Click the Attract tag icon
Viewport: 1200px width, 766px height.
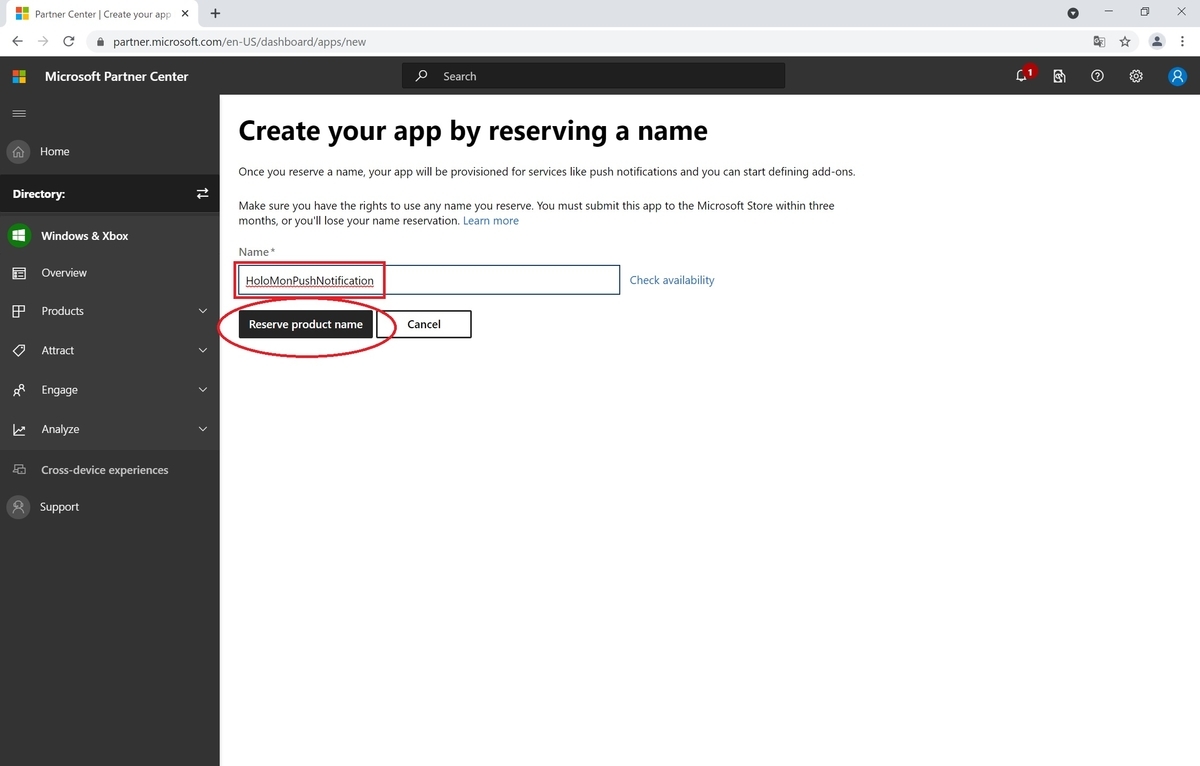pyautogui.click(x=19, y=351)
